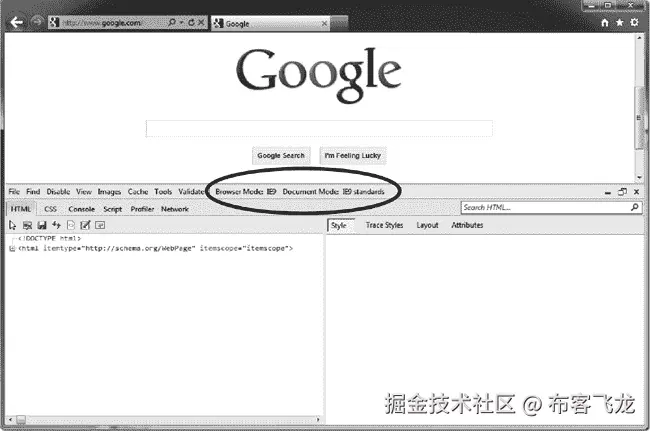
Task: Open the View menu in developer tools
Action: [84, 191]
